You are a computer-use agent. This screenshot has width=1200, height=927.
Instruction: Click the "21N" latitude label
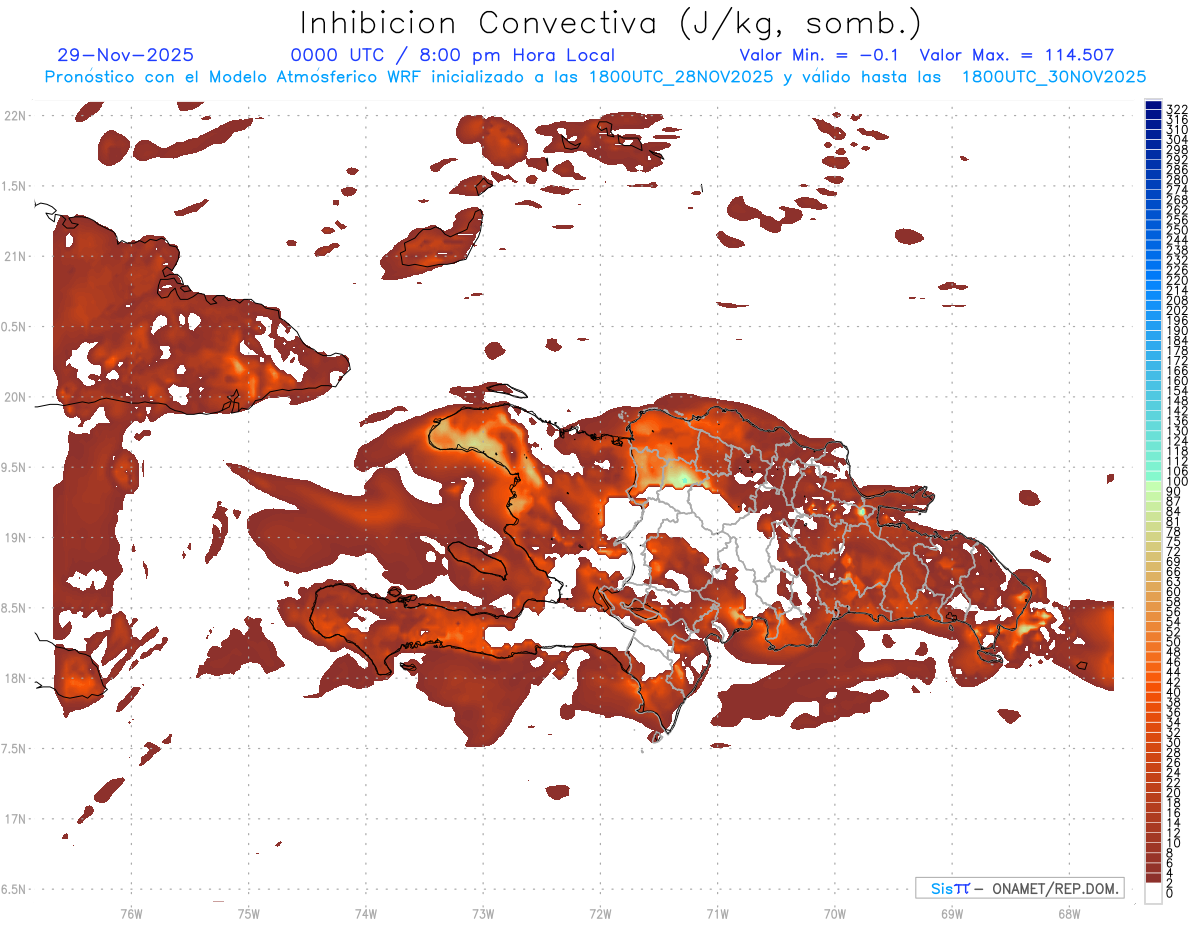click(x=17, y=256)
